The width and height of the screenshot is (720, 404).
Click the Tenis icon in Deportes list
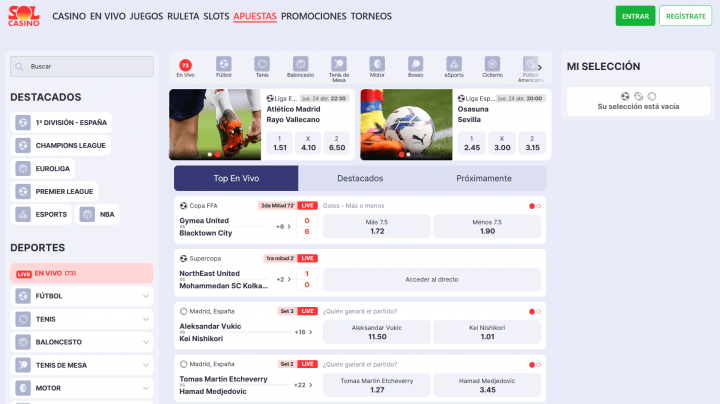tap(23, 319)
